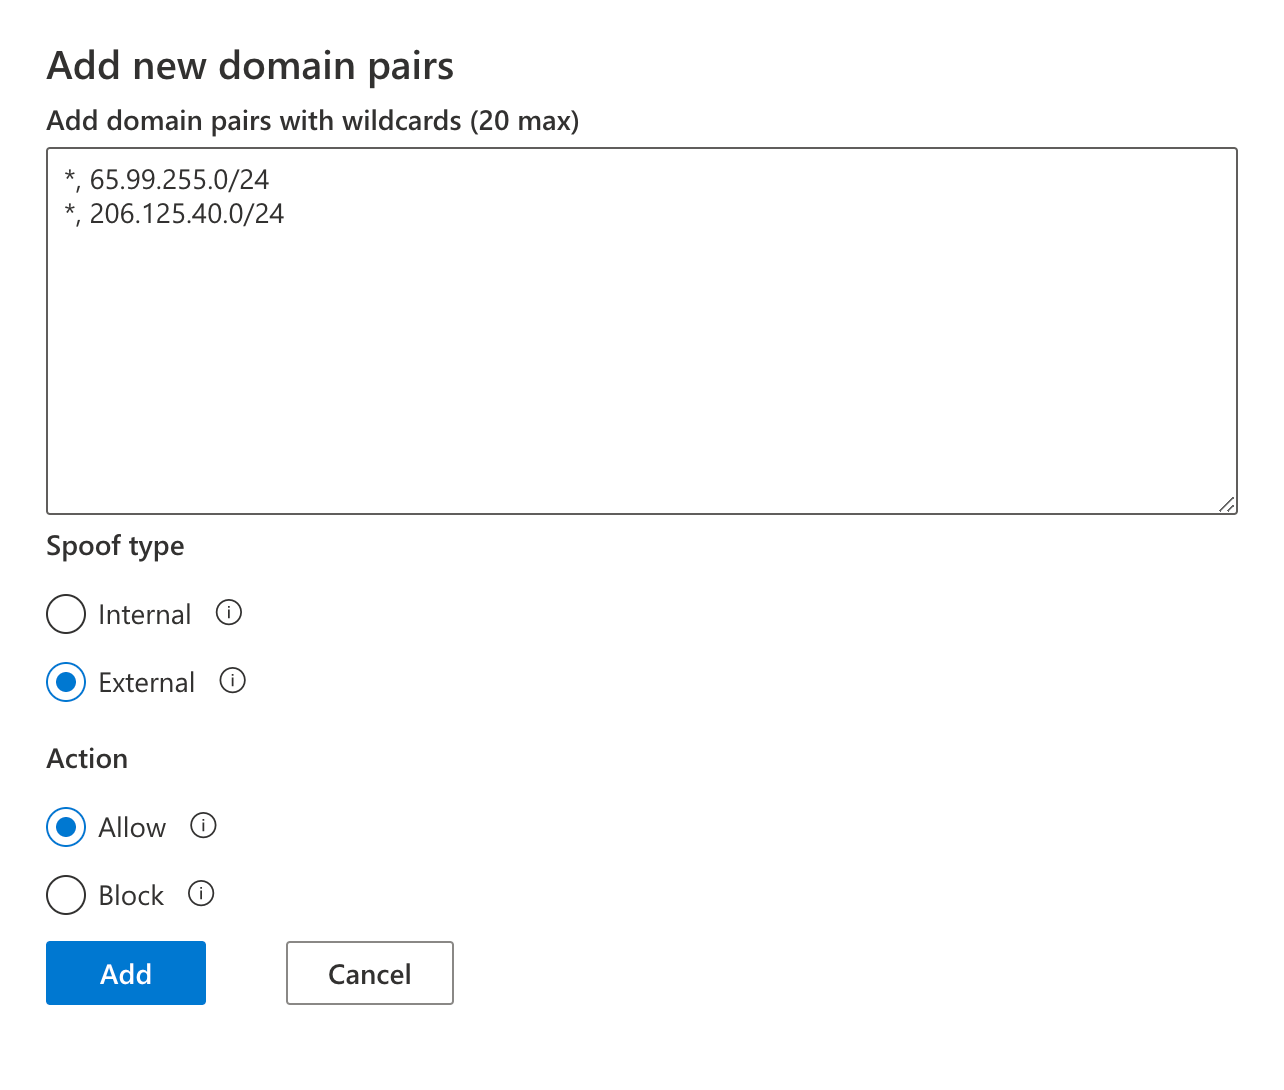Click the Add button
This screenshot has width=1284, height=1090.
pyautogui.click(x=125, y=973)
